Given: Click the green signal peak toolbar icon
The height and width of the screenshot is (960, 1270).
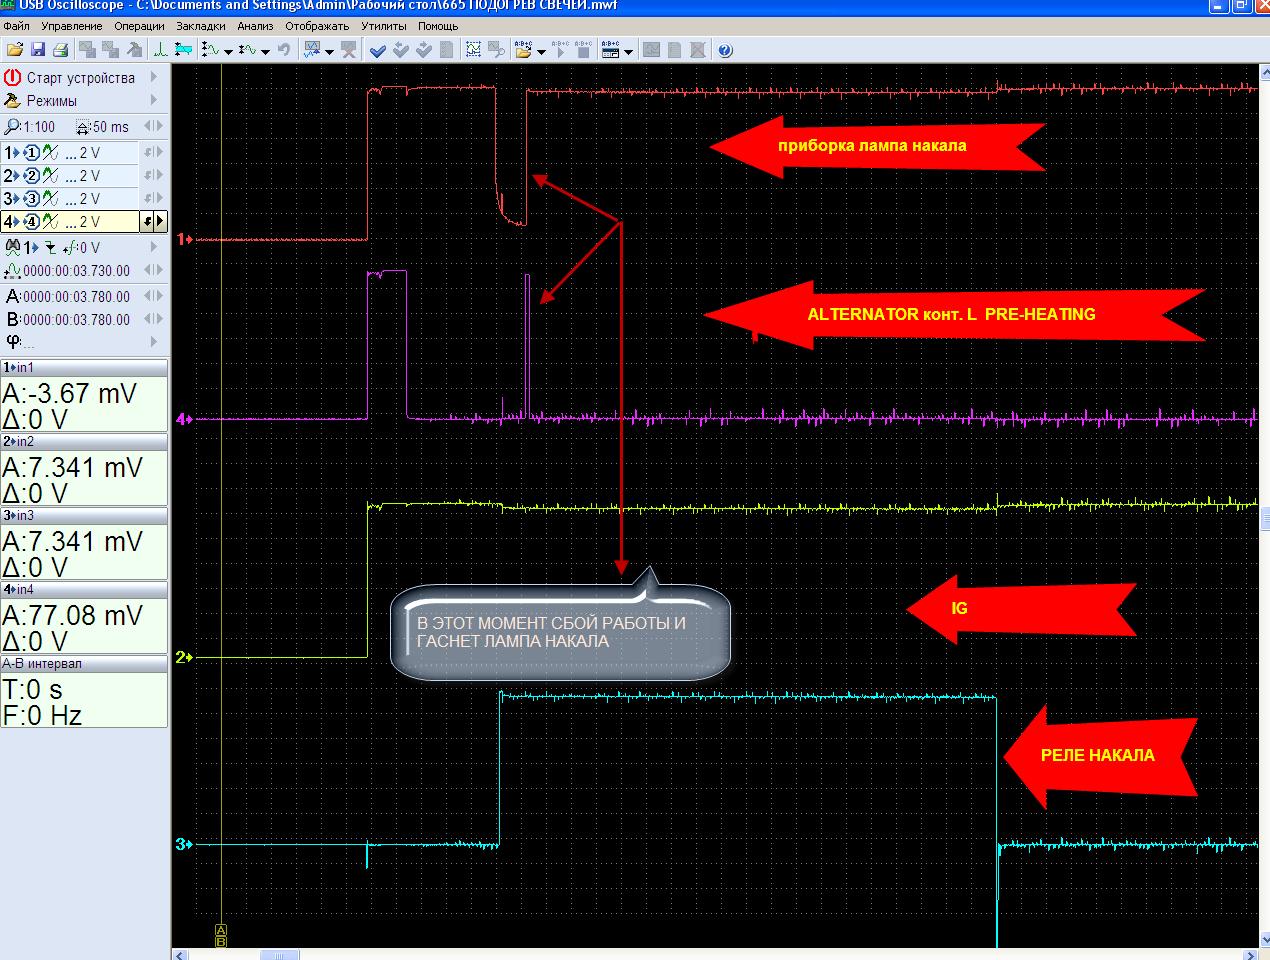Looking at the screenshot, I should pos(161,49).
